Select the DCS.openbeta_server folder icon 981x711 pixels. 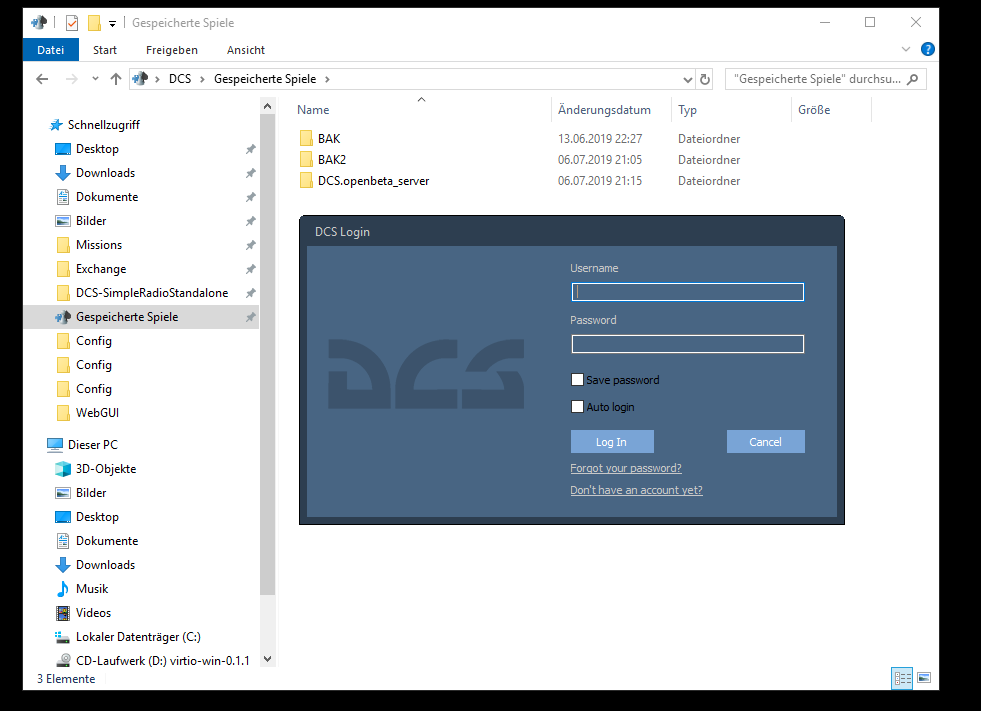[306, 181]
